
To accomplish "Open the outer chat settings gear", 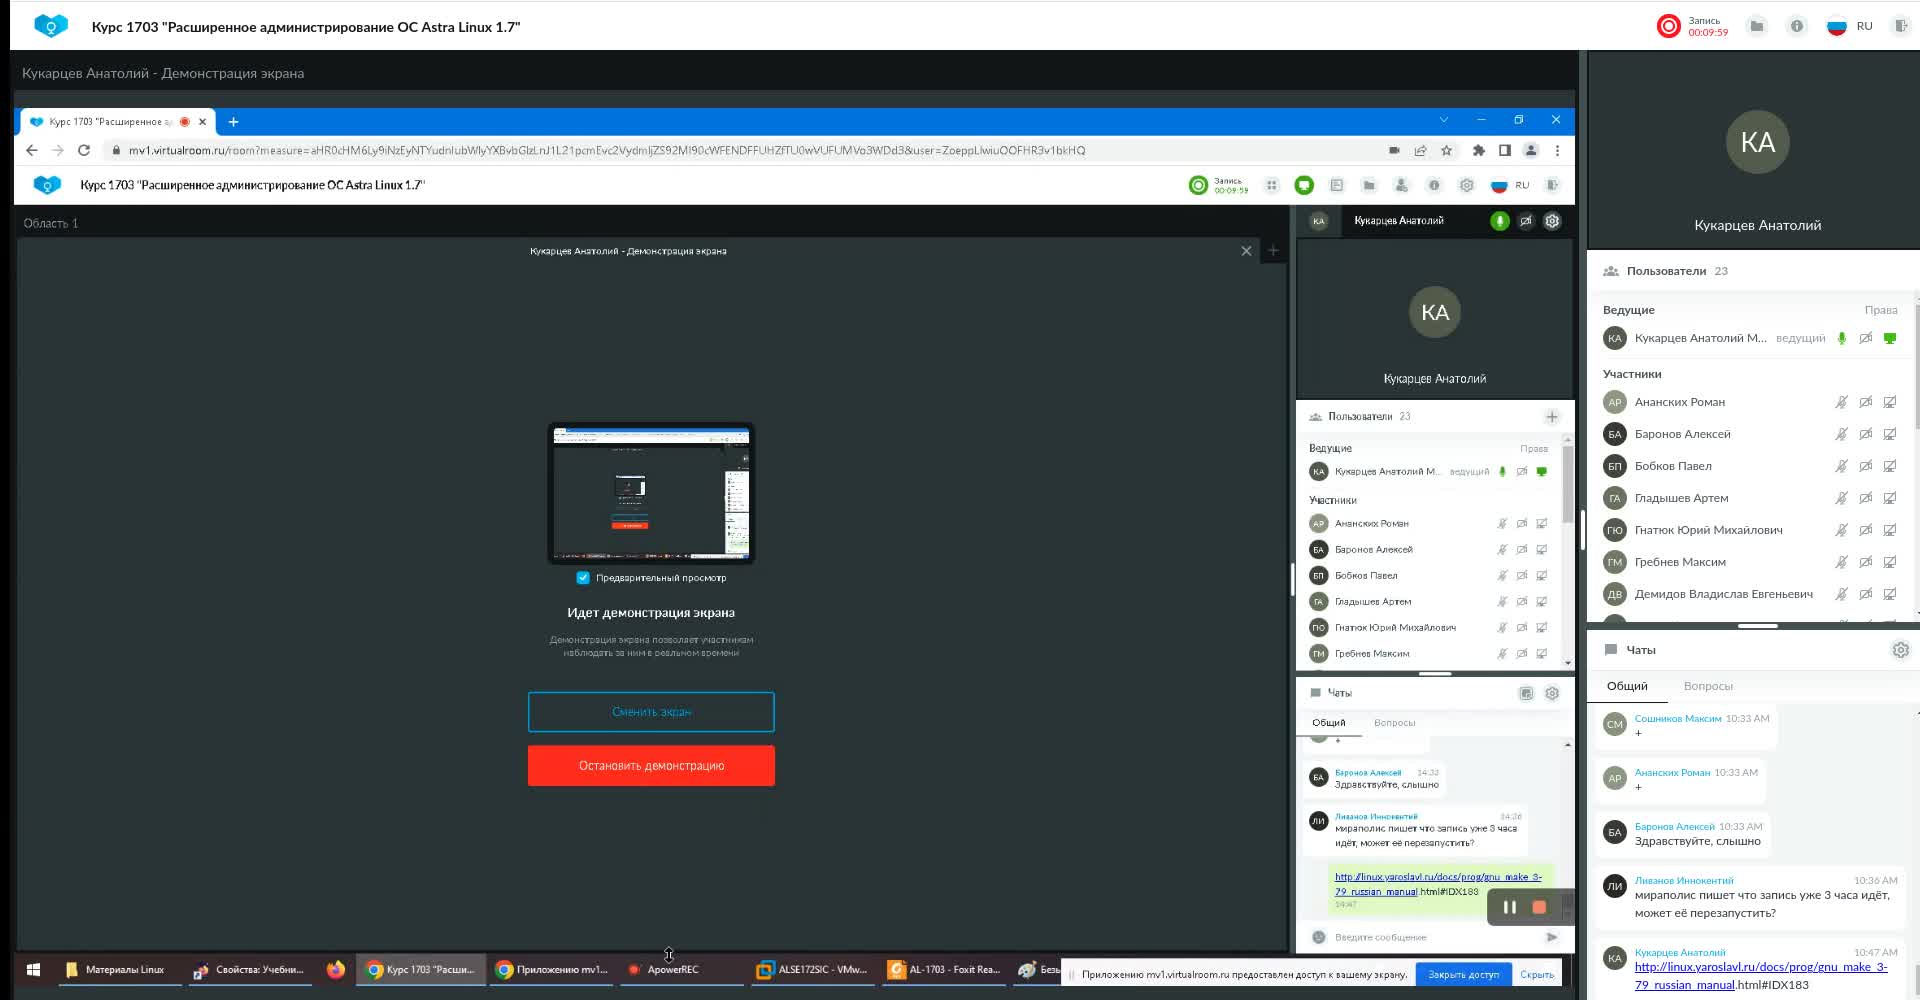I will (1901, 650).
